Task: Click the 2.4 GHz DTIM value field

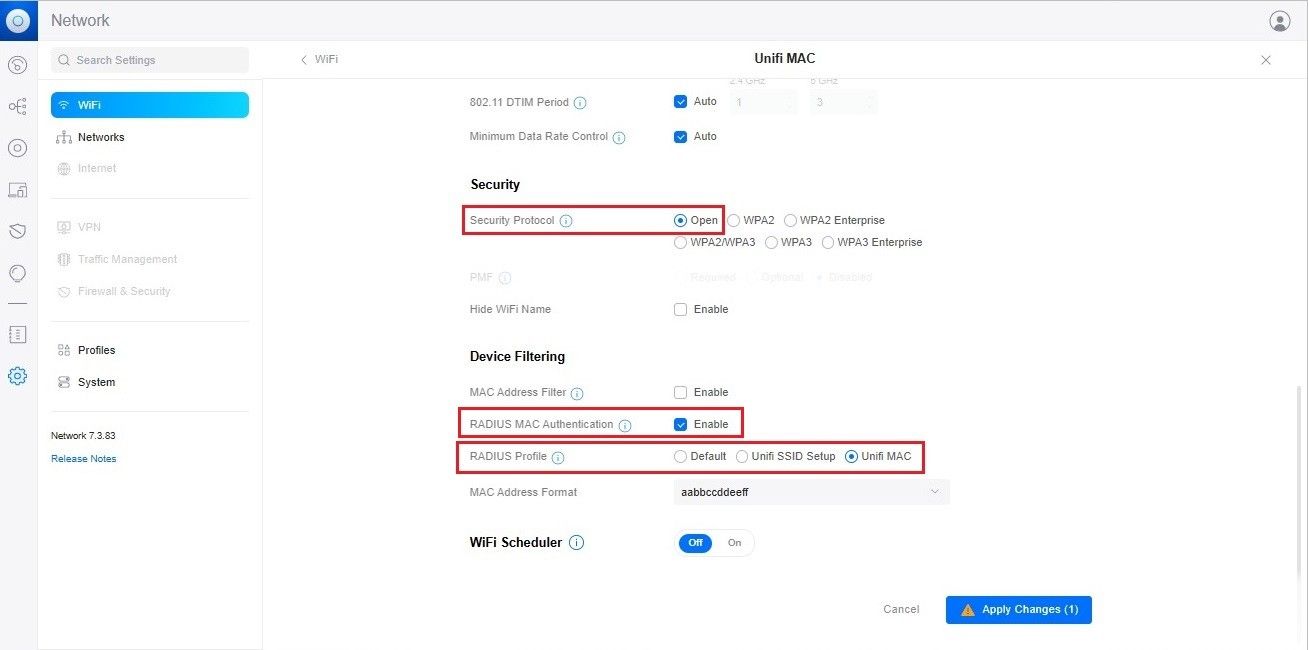Action: 763,102
